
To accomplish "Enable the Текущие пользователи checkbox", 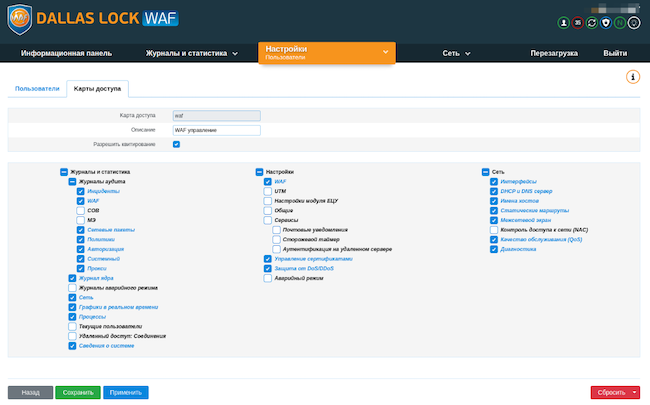I will click(72, 327).
